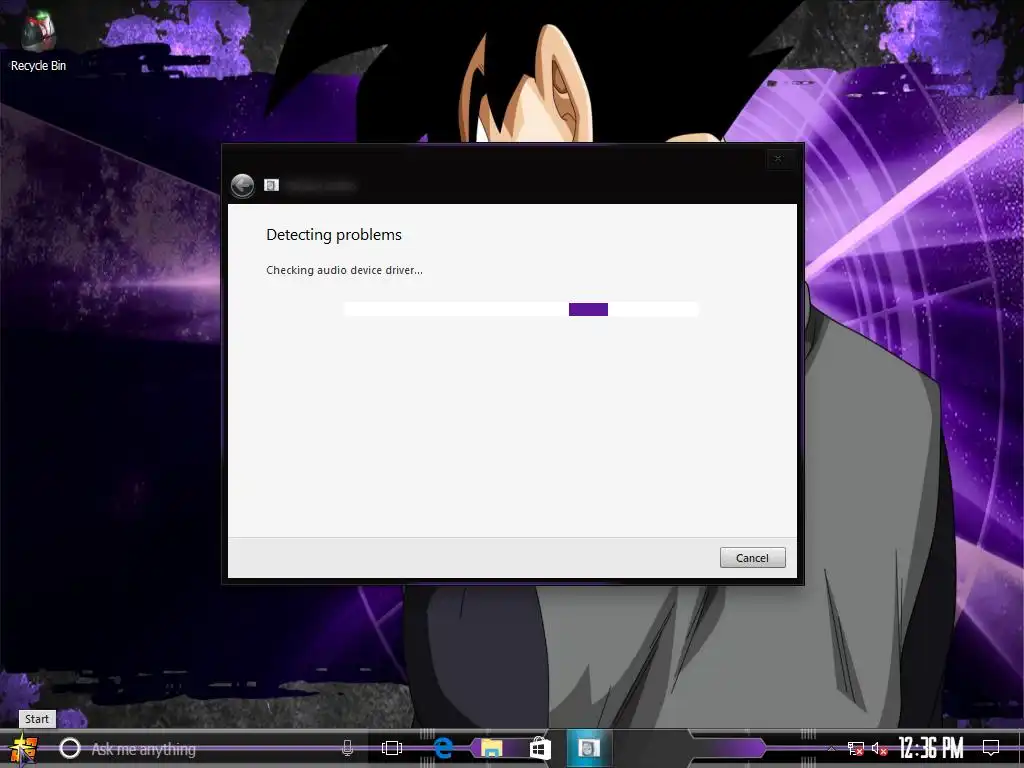Screen dimensions: 1024x768
Task: Show hidden system tray icons
Action: point(831,749)
